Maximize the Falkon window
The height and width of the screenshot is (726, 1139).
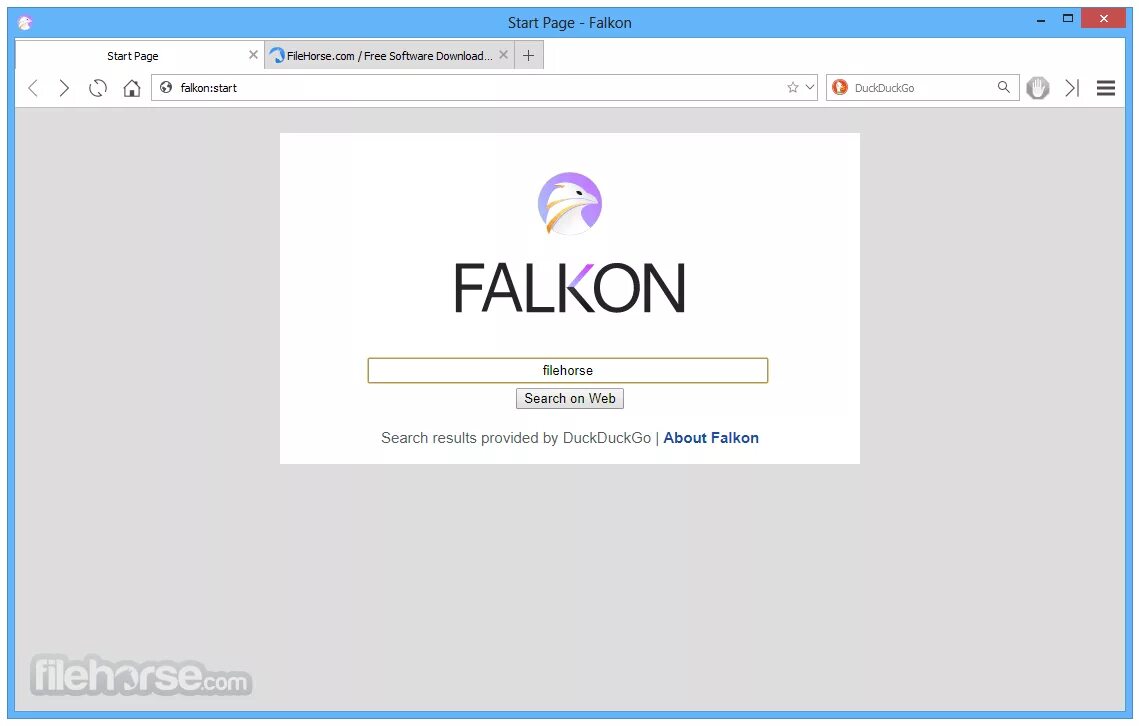(1068, 19)
